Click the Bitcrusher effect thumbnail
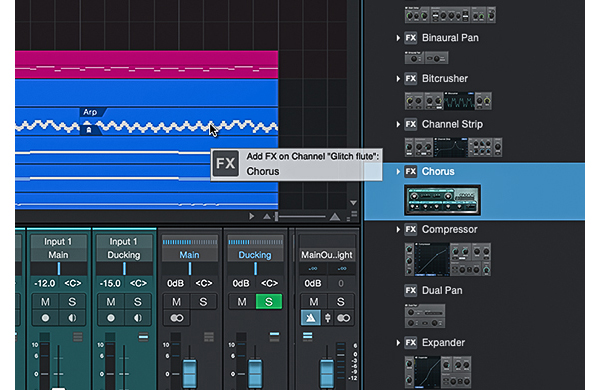This screenshot has height=390, width=600. click(448, 101)
